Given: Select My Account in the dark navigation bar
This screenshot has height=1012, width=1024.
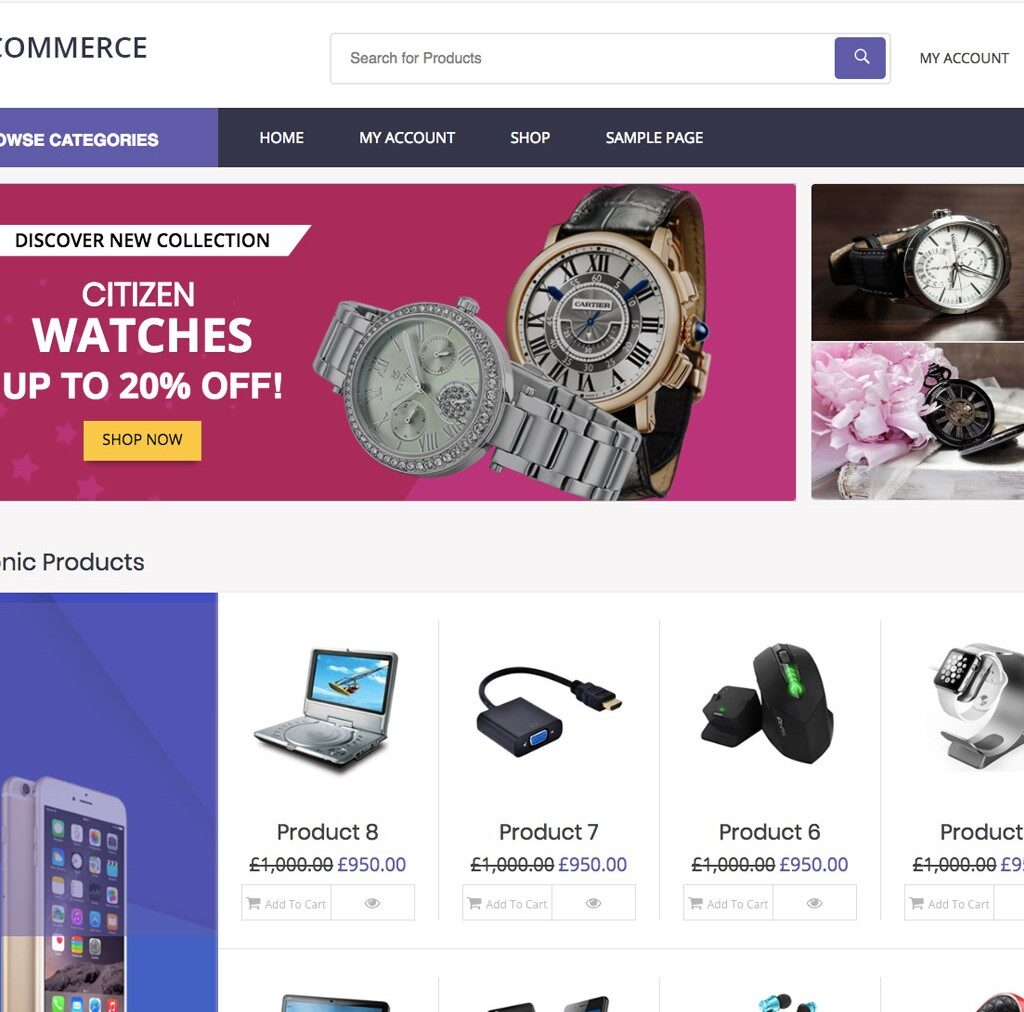Looking at the screenshot, I should coord(407,138).
